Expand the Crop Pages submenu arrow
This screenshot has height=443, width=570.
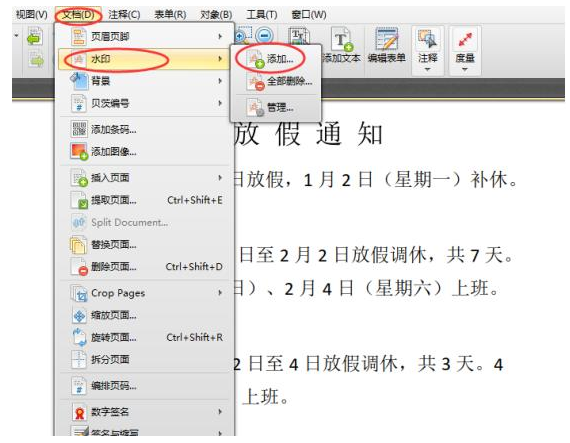220,293
